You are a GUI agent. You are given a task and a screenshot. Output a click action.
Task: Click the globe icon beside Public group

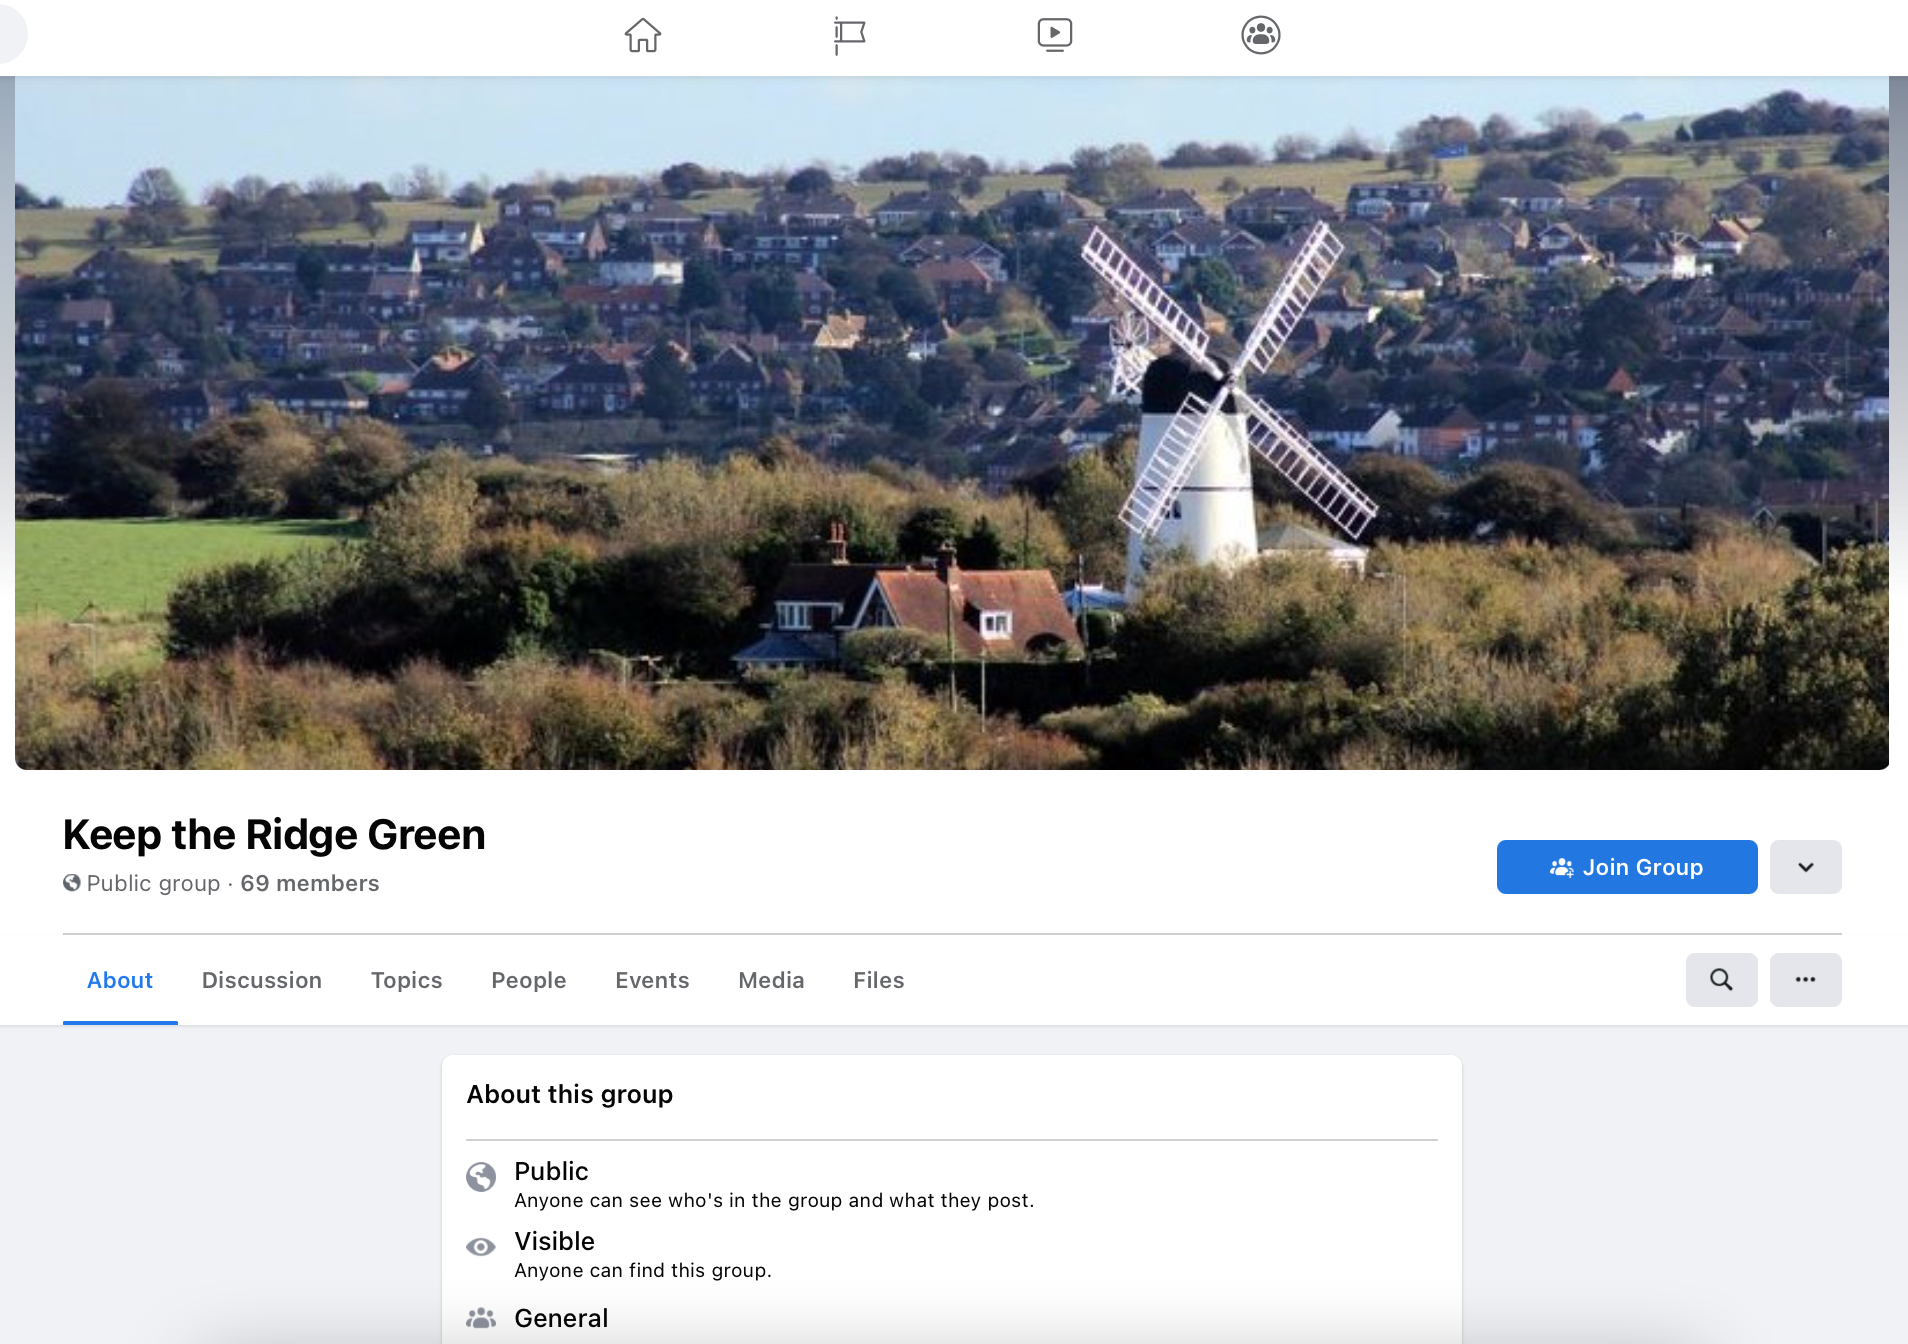point(72,883)
